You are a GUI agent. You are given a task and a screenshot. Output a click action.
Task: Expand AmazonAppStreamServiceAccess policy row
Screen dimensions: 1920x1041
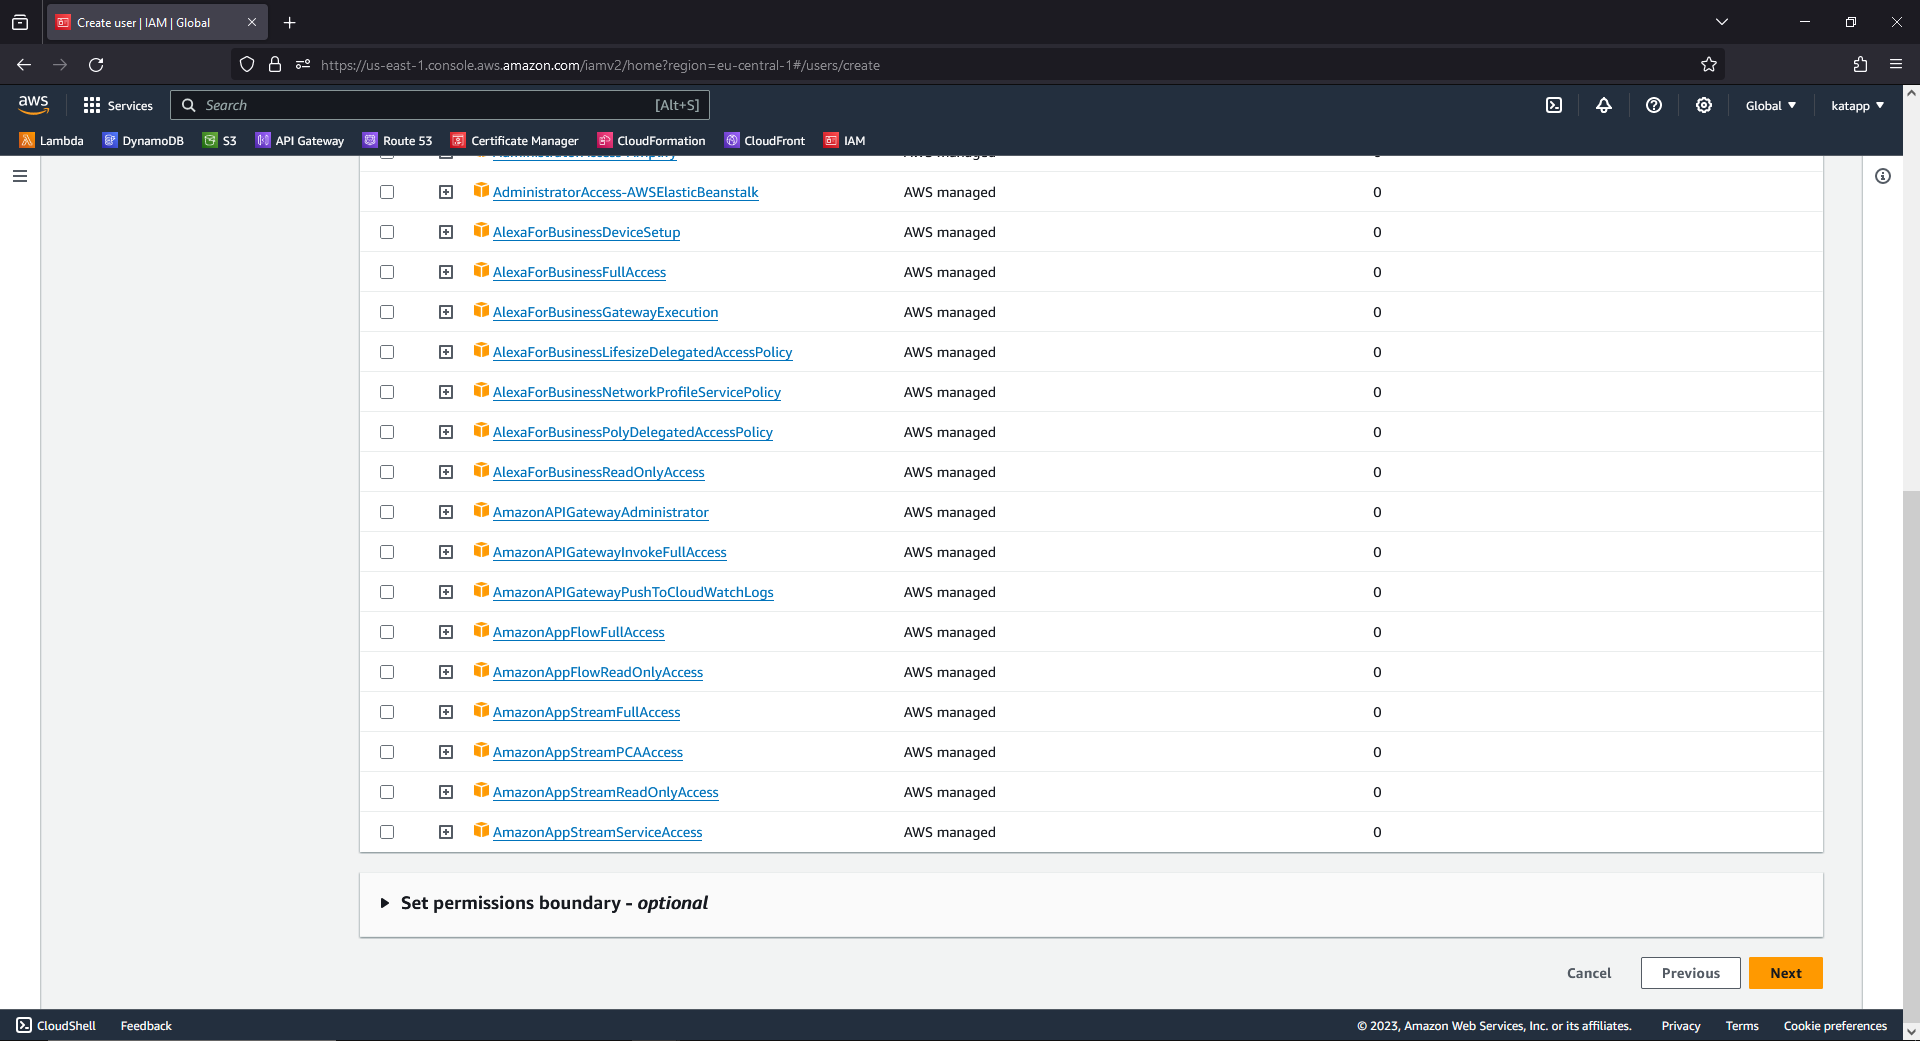coord(446,832)
